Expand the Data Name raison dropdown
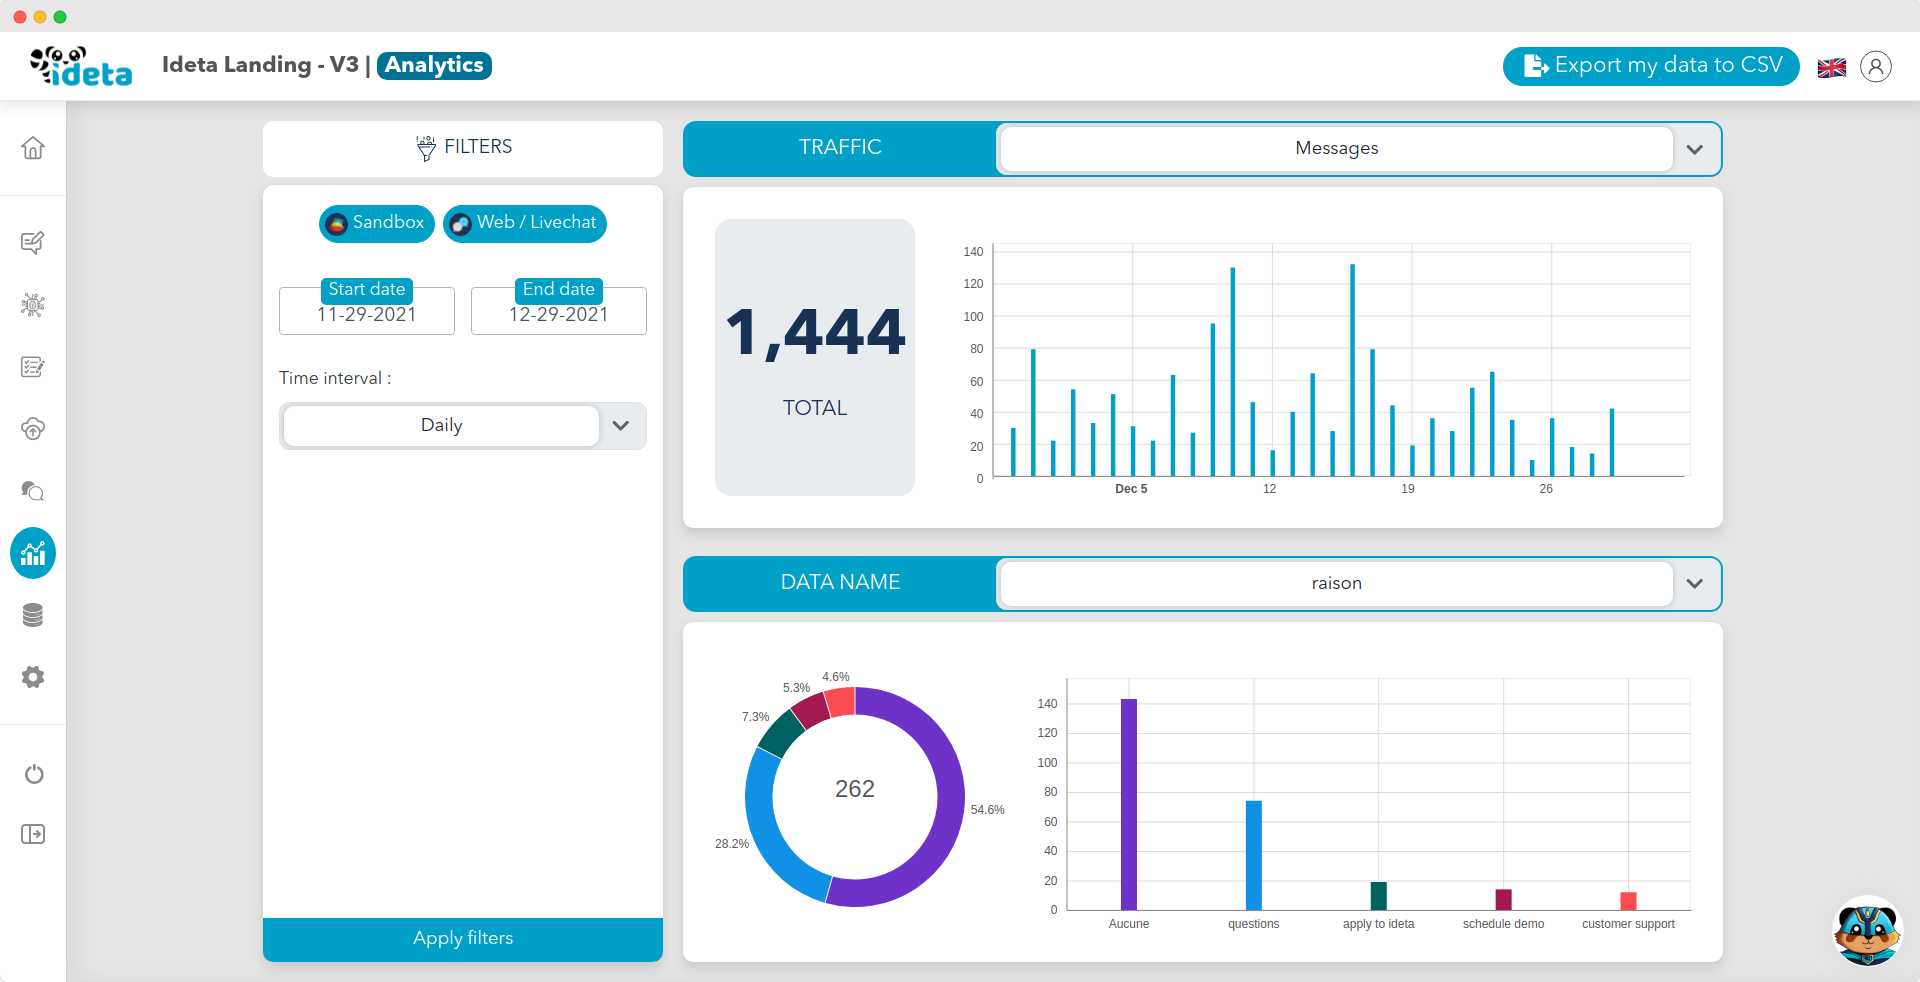This screenshot has width=1920, height=982. 1358,584
